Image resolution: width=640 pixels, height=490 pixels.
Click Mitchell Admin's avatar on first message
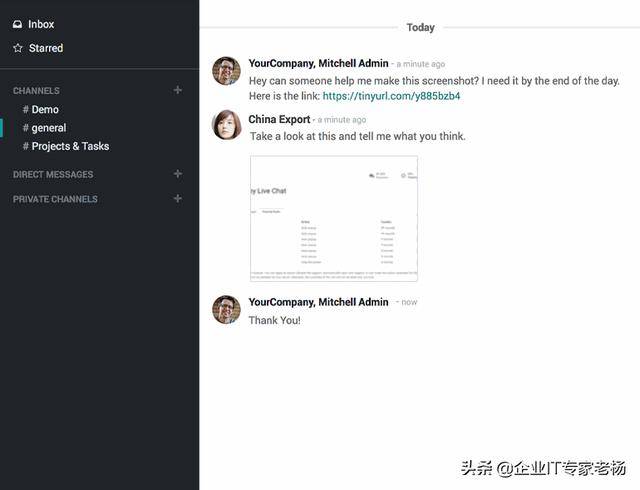pyautogui.click(x=227, y=71)
